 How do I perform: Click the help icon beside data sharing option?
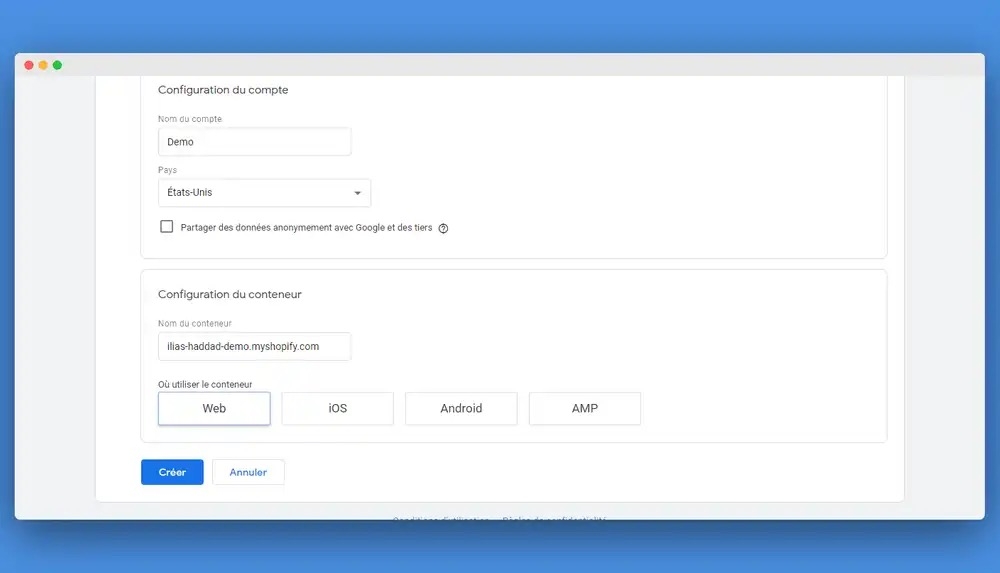pos(443,228)
